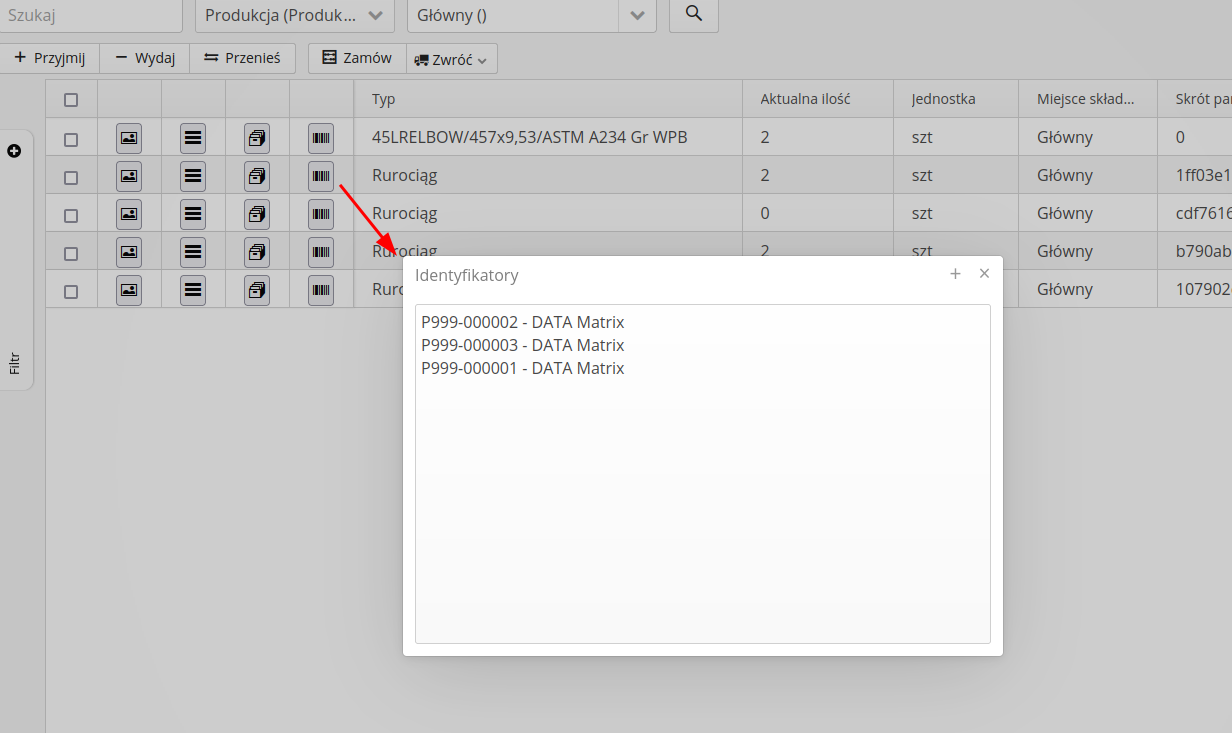Open the Zwróć dropdown menu
The image size is (1232, 733).
click(452, 59)
